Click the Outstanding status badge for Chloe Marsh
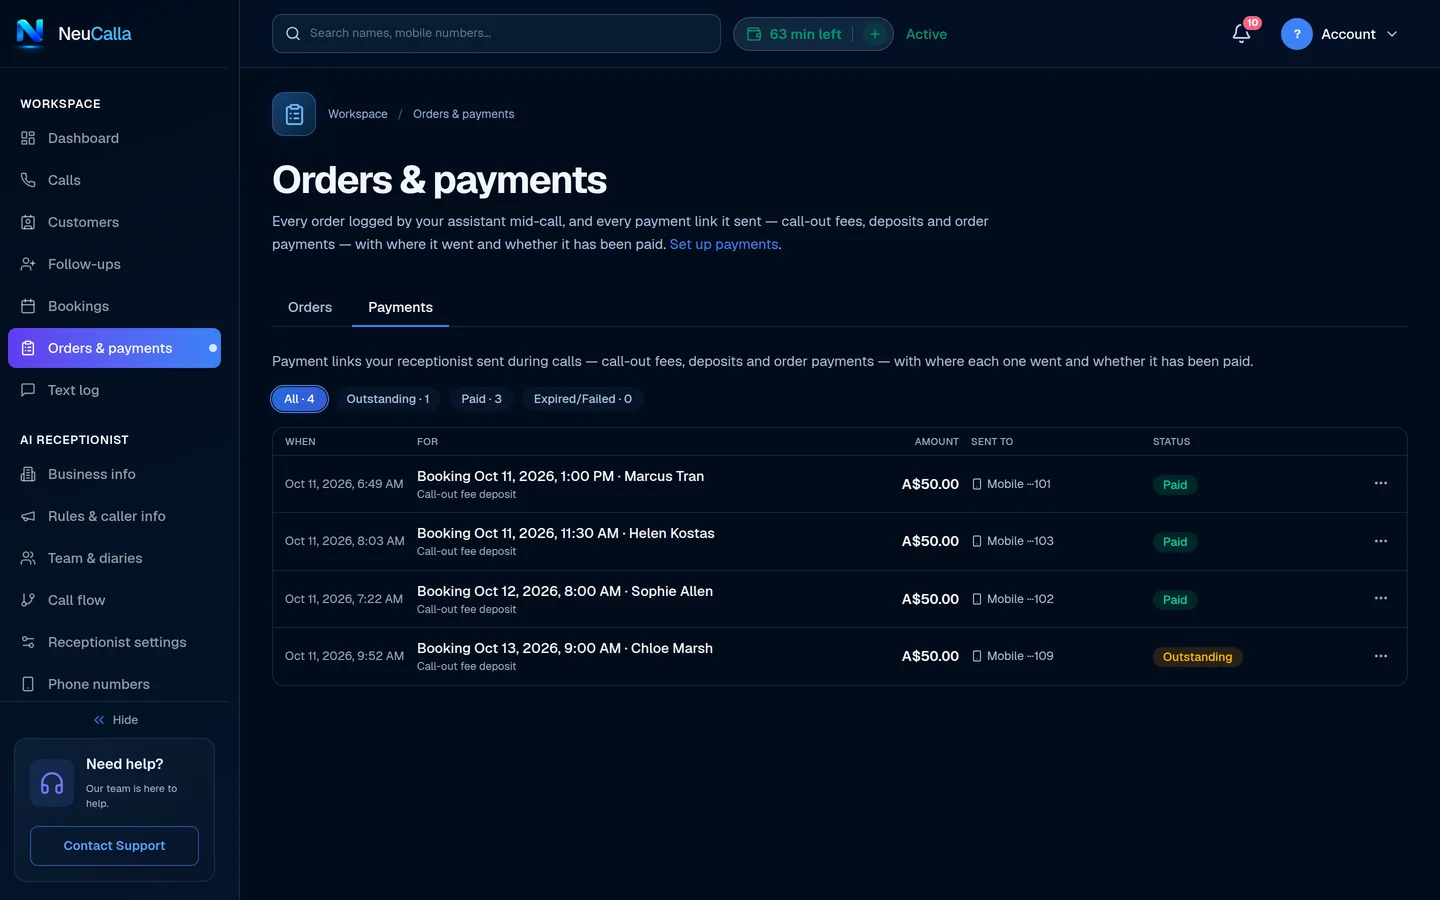The height and width of the screenshot is (900, 1440). click(1197, 657)
